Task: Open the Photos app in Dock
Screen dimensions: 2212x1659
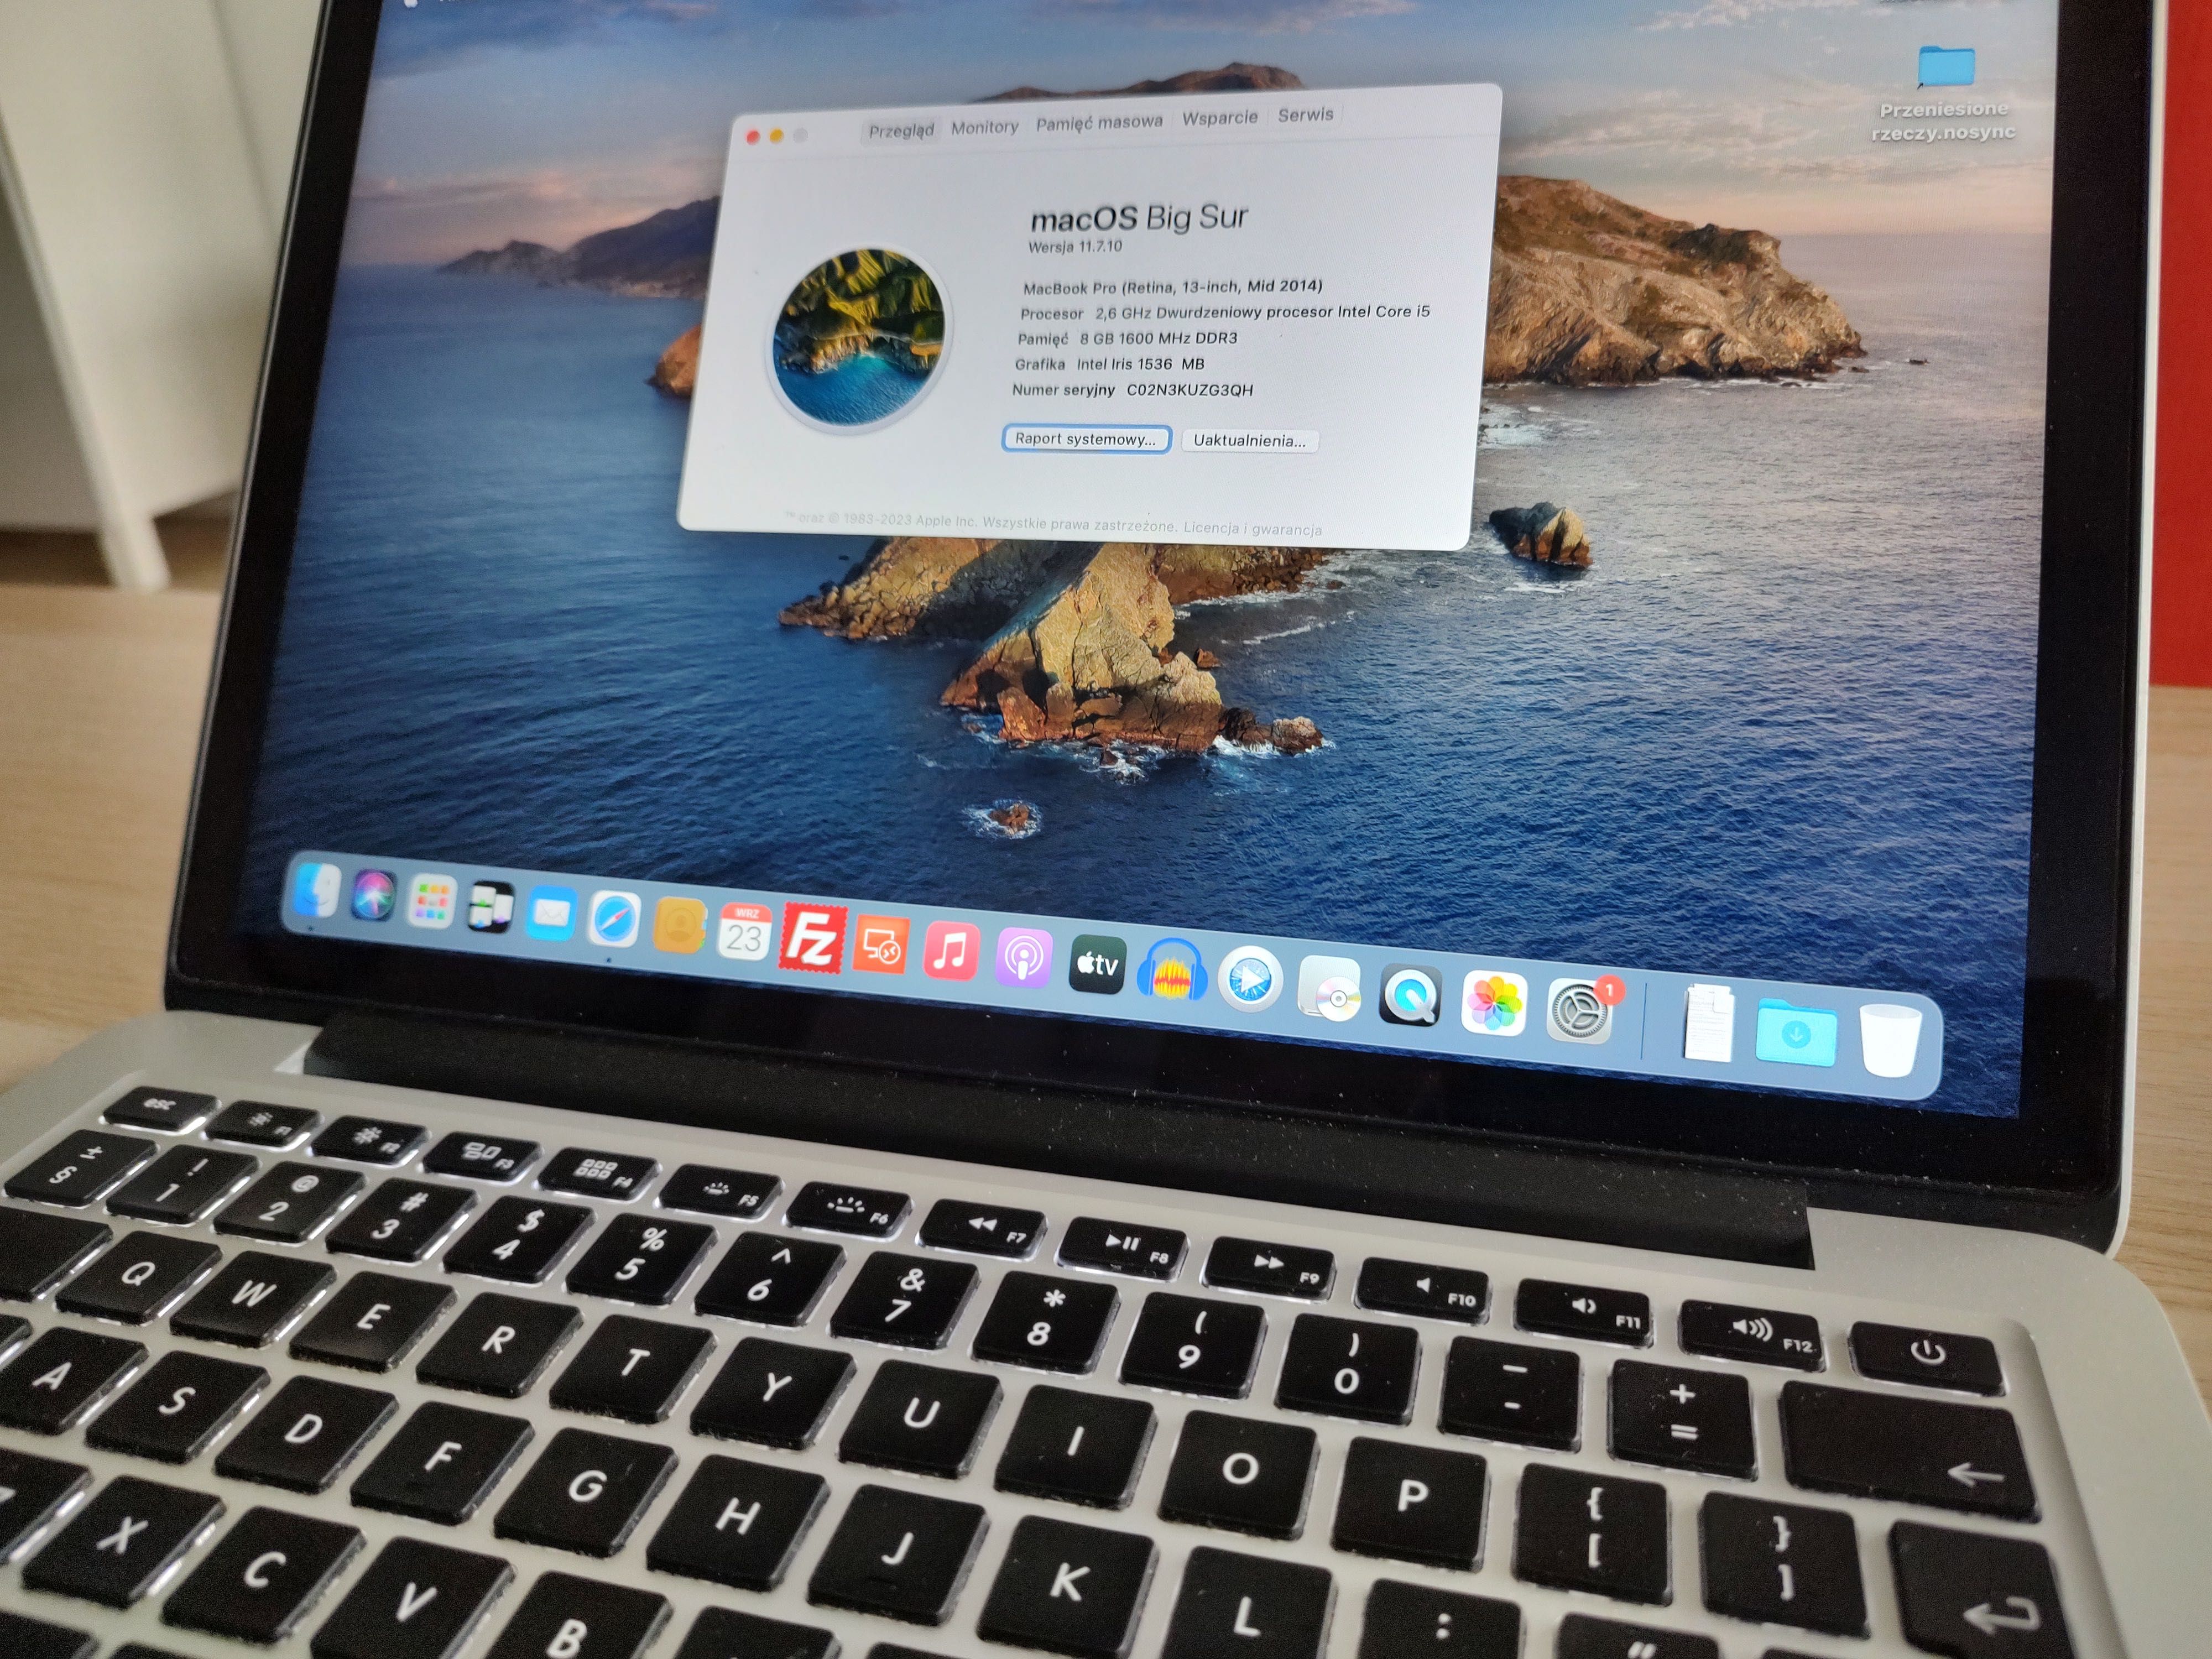Action: (x=1493, y=1003)
